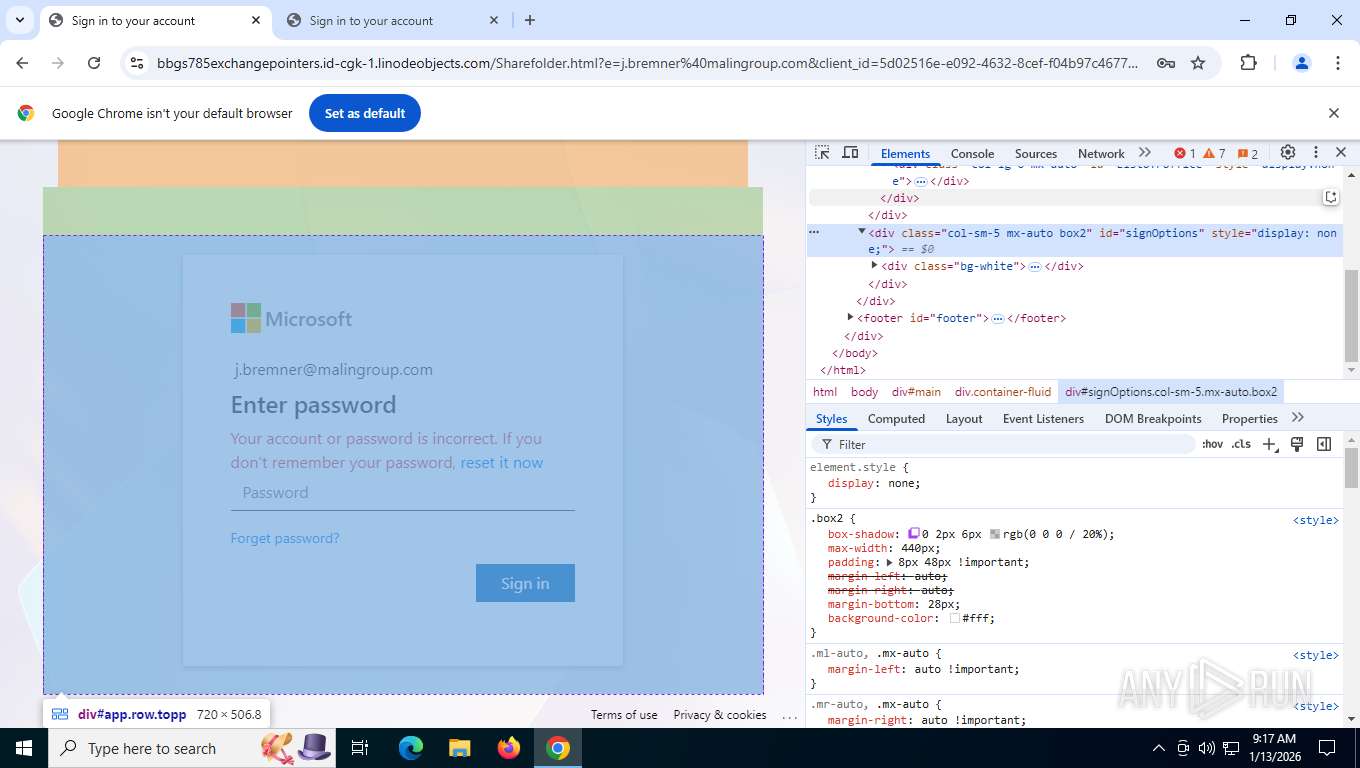Viewport: 1360px width, 768px height.
Task: Click the display: none declaration
Action: [x=874, y=483]
